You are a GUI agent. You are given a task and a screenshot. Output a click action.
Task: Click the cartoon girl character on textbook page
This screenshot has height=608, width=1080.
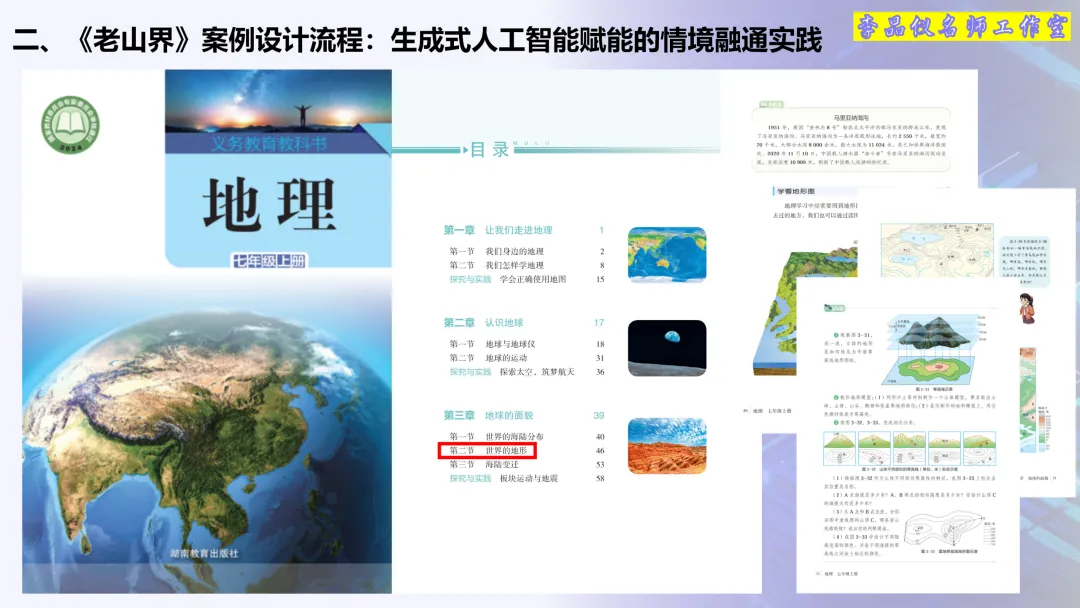click(1027, 308)
